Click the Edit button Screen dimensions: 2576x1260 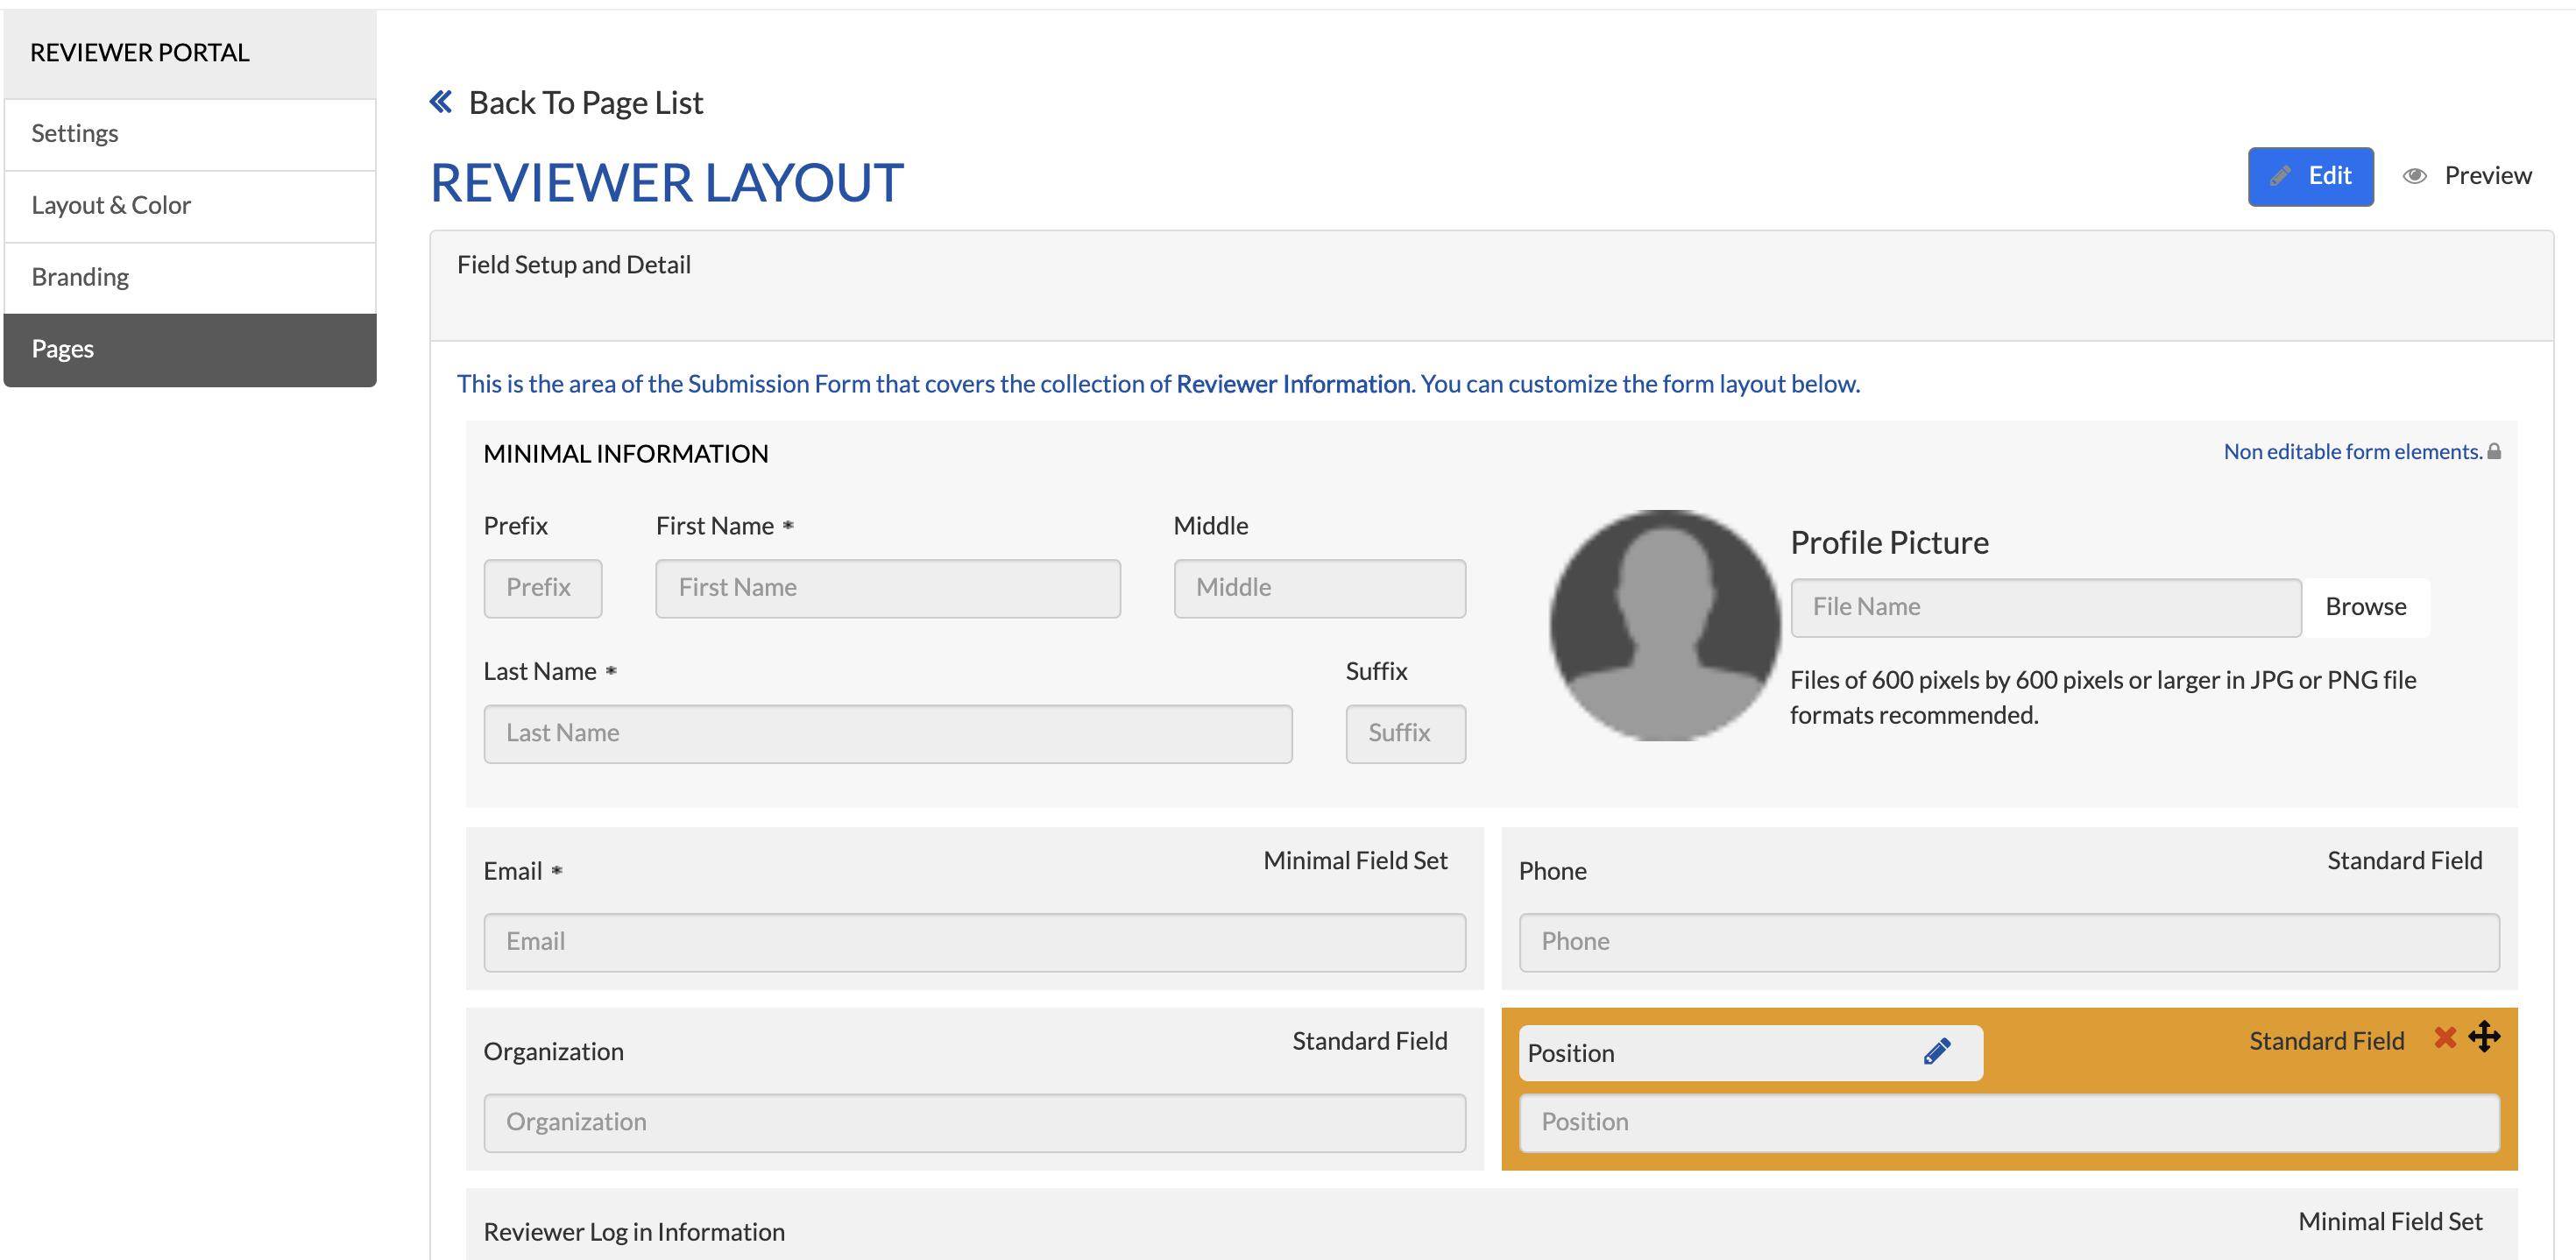pos(2310,176)
